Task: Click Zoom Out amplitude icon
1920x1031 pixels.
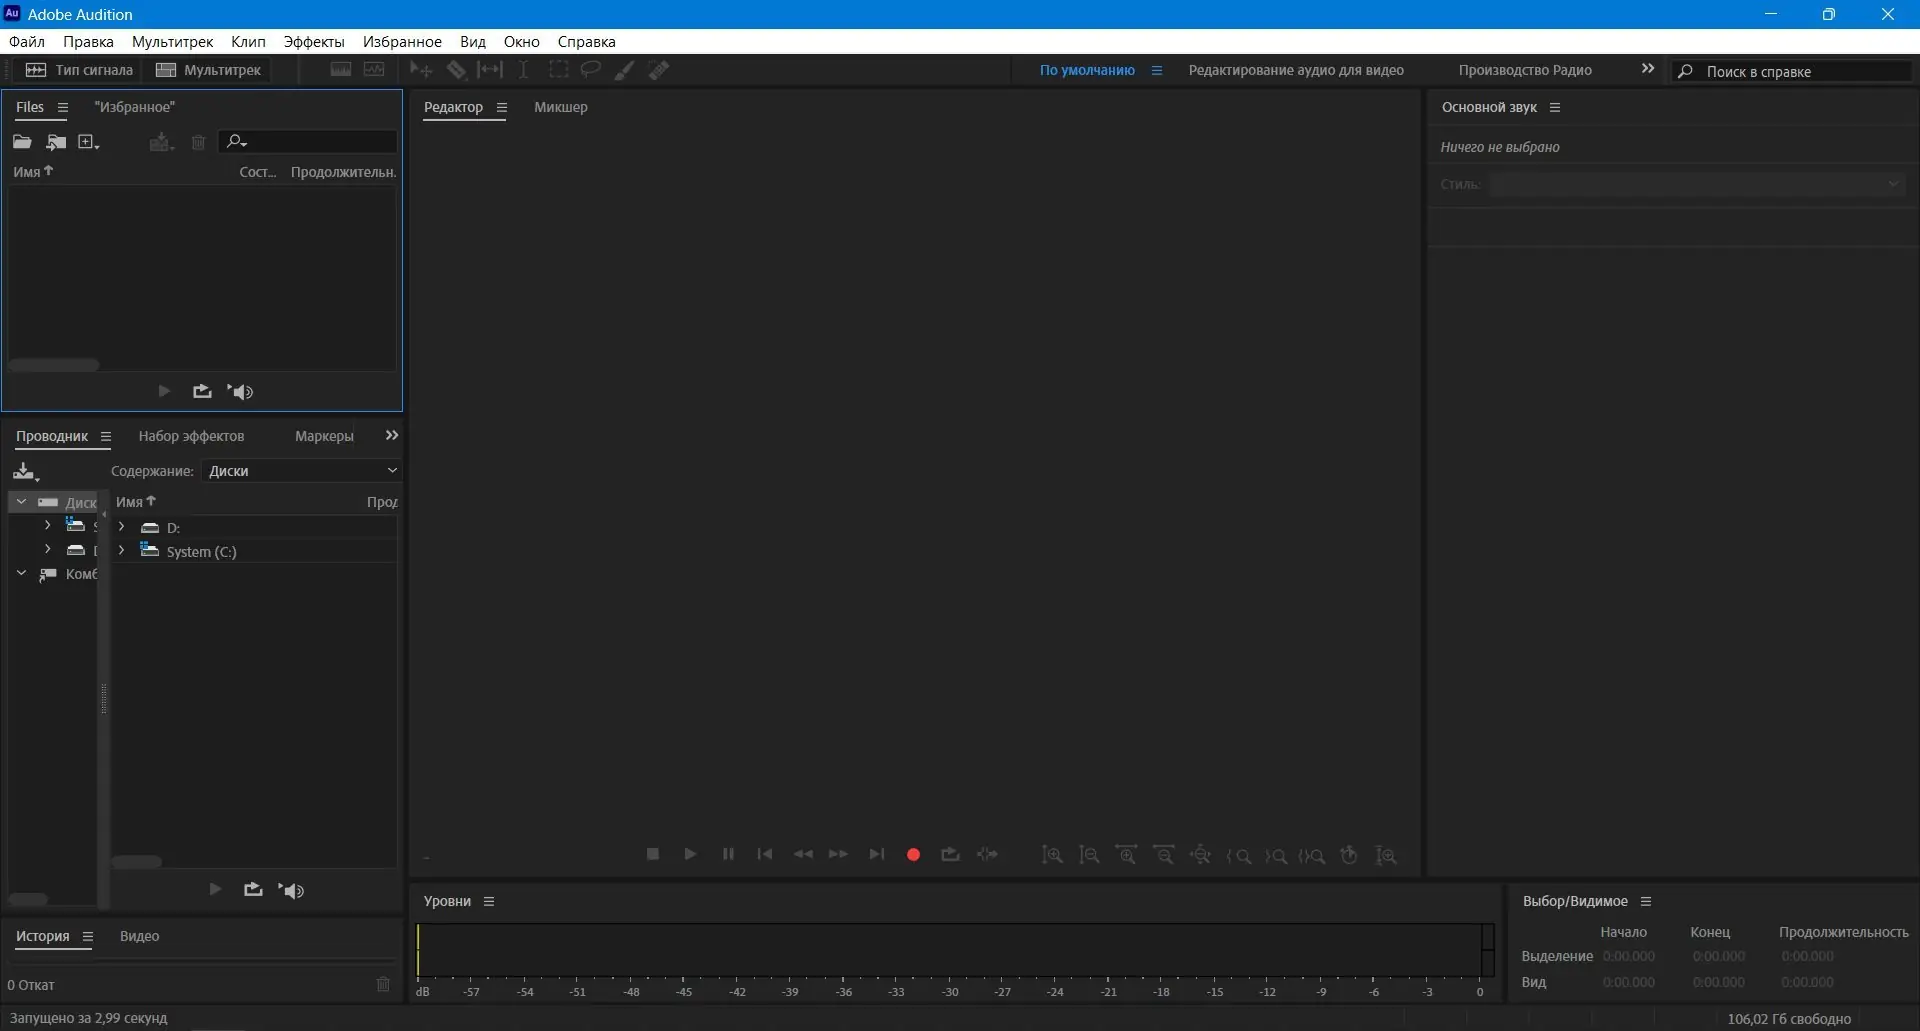Action: tap(1089, 855)
